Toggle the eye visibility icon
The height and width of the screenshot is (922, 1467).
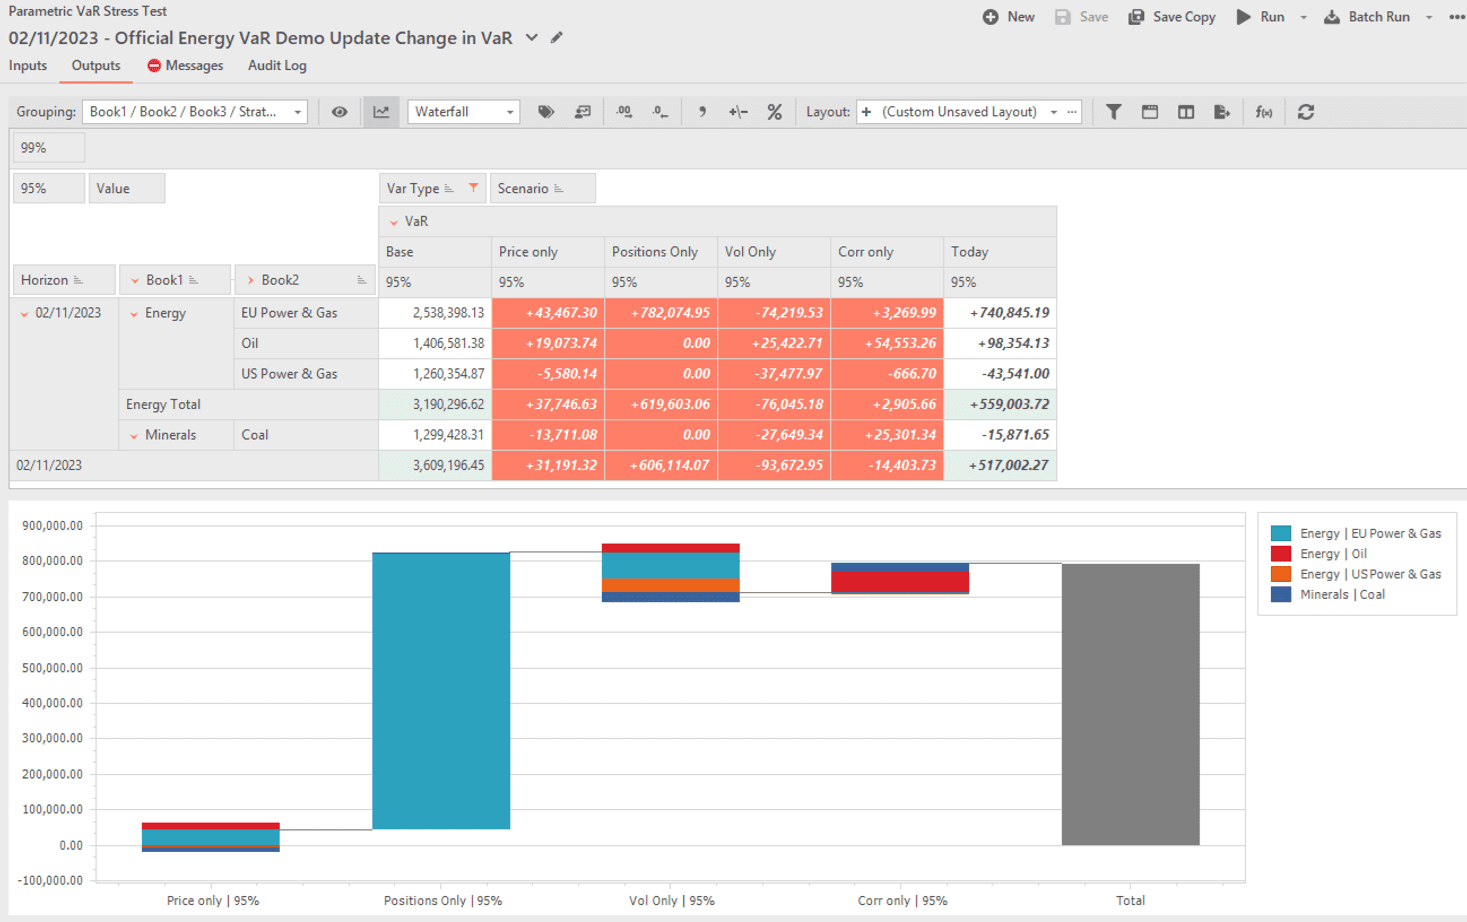click(x=340, y=112)
